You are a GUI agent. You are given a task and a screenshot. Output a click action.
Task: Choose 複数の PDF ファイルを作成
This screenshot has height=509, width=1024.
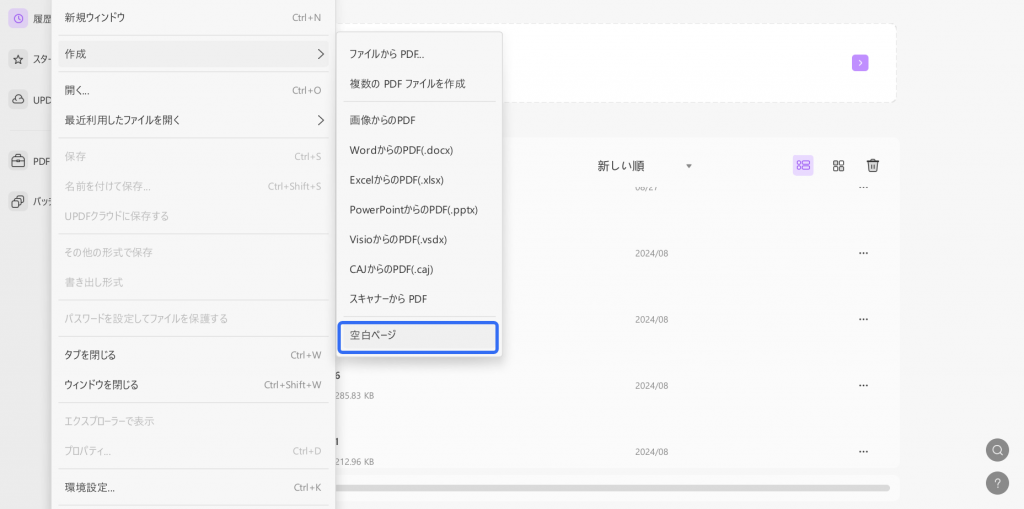pyautogui.click(x=419, y=84)
